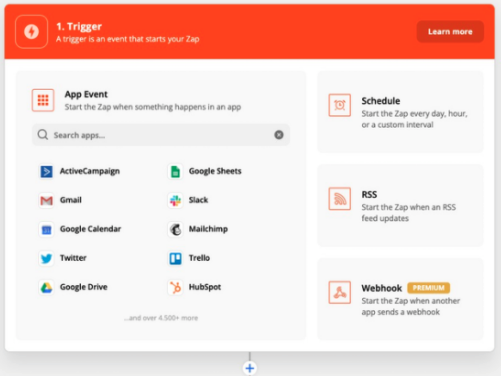Viewport: 501px width, 376px height.
Task: Click the Schedule alarm clock icon
Action: (340, 105)
